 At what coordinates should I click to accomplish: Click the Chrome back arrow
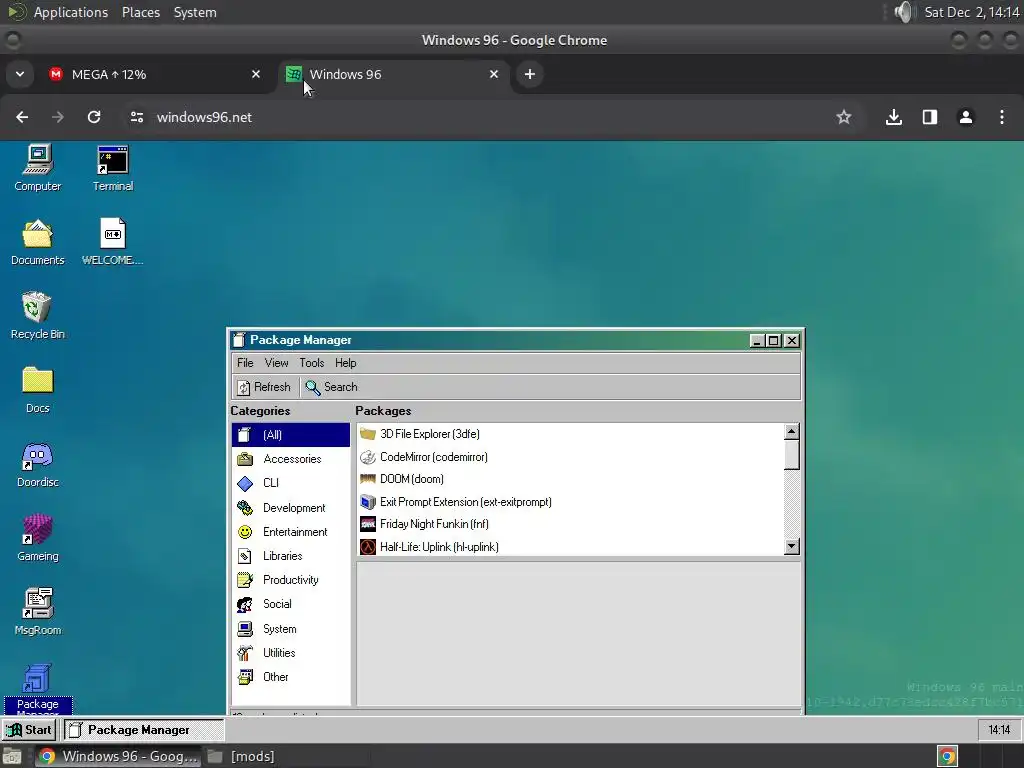coord(22,118)
